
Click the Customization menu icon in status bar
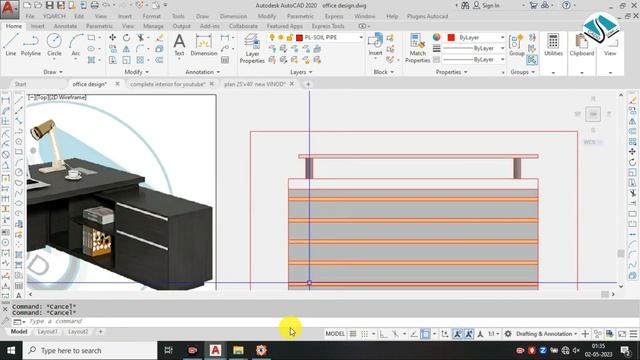tap(633, 334)
